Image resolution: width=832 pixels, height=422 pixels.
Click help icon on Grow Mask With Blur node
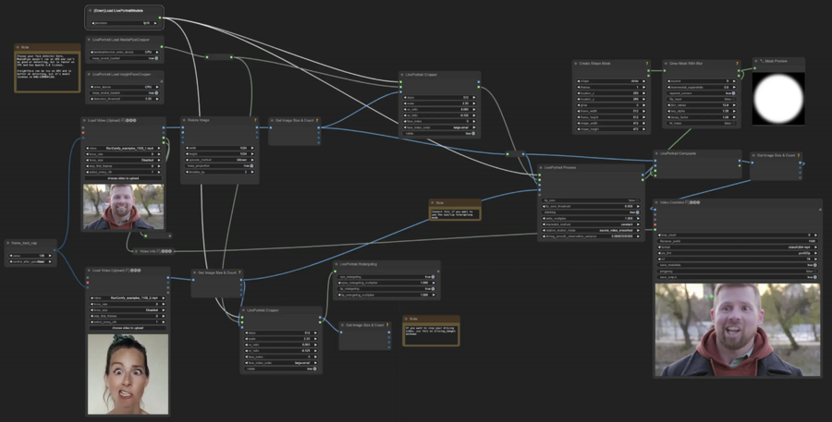pyautogui.click(x=737, y=64)
